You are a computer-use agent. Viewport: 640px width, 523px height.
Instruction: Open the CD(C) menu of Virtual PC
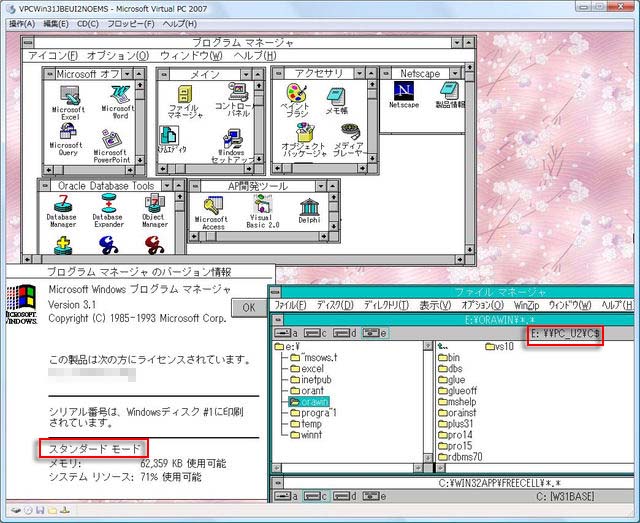tap(88, 24)
